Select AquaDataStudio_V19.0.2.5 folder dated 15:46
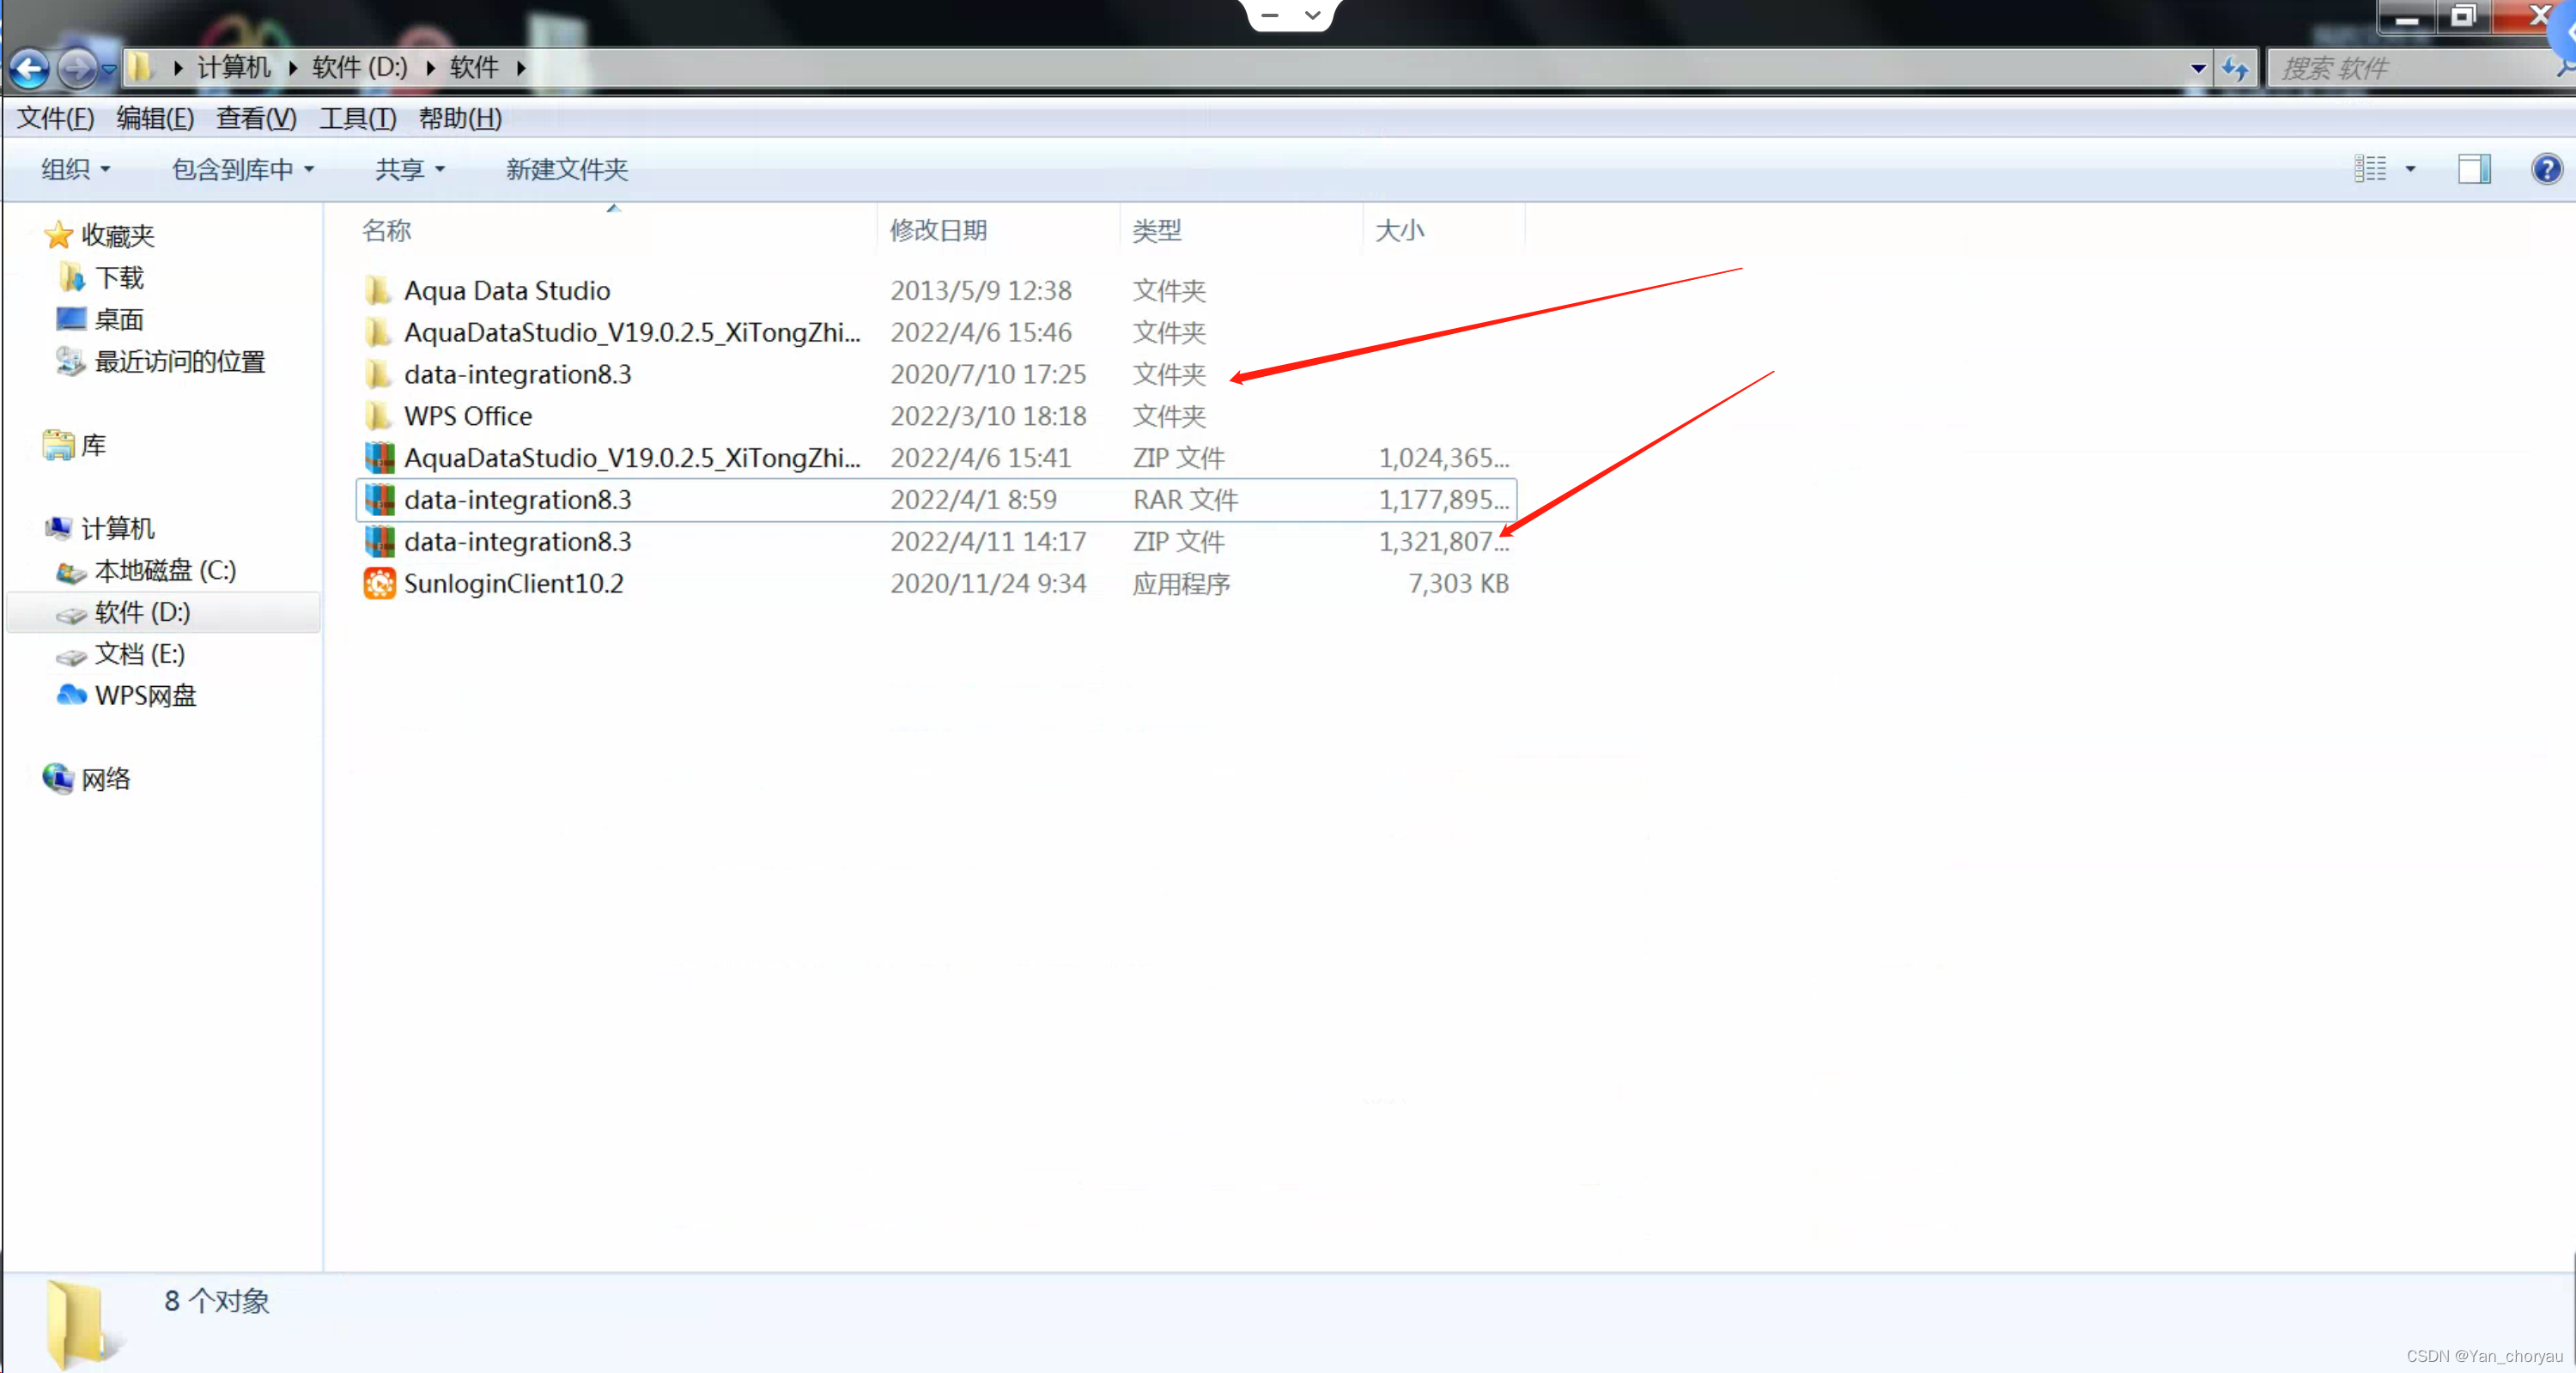The height and width of the screenshot is (1373, 2576). tap(632, 332)
